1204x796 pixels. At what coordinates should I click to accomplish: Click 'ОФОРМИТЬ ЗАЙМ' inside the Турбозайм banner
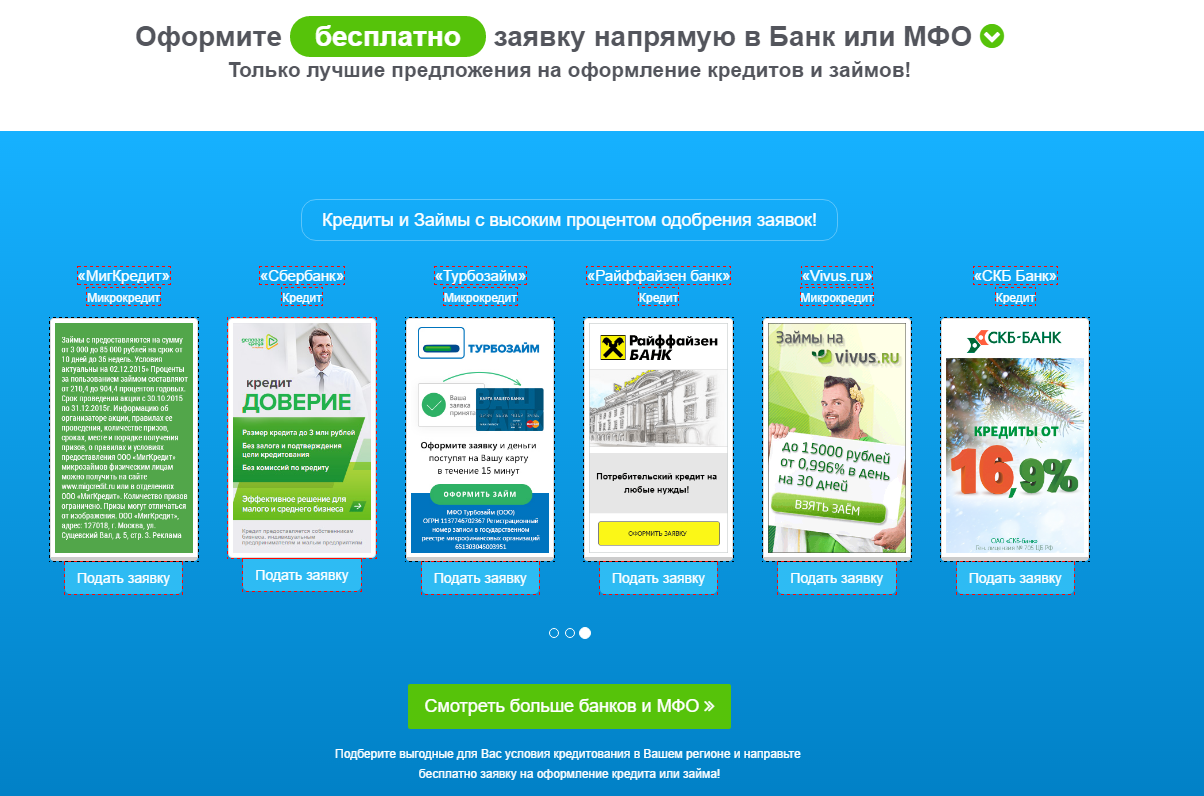481,494
